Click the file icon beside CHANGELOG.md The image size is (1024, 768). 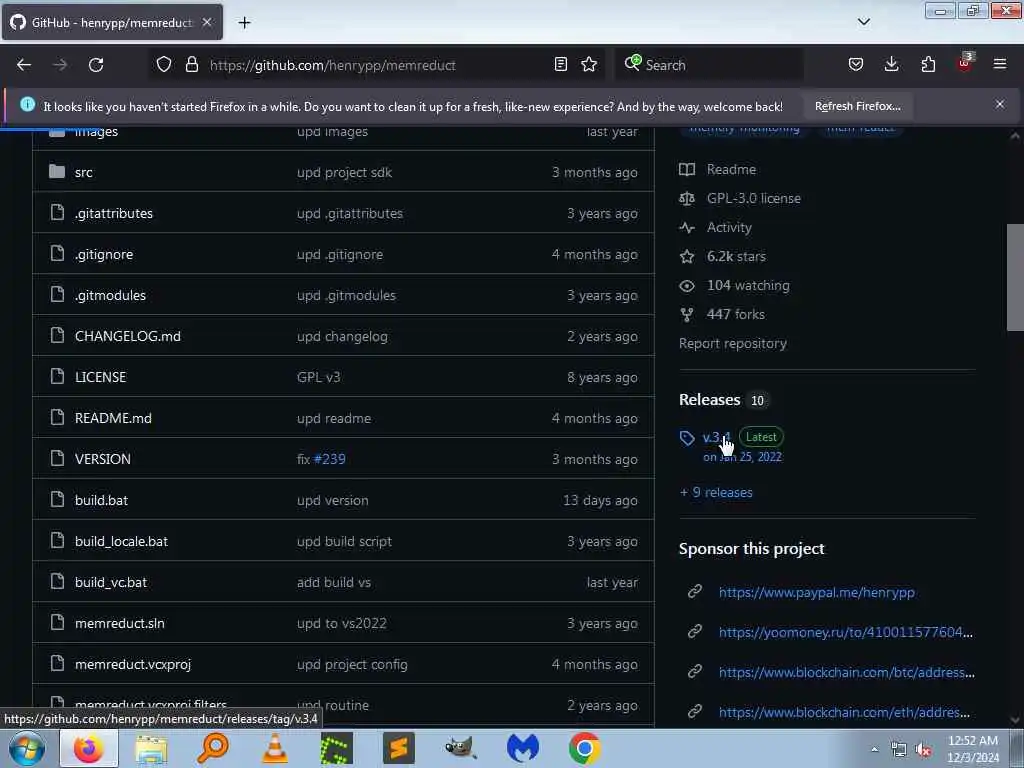pos(57,336)
